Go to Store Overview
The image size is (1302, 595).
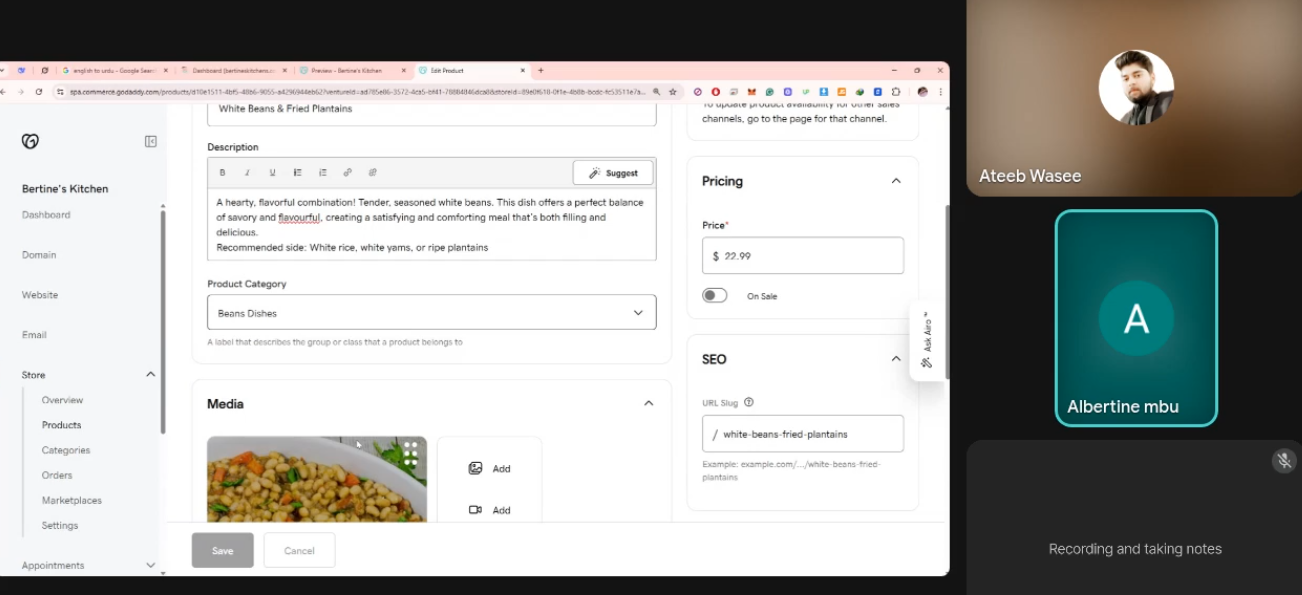62,399
